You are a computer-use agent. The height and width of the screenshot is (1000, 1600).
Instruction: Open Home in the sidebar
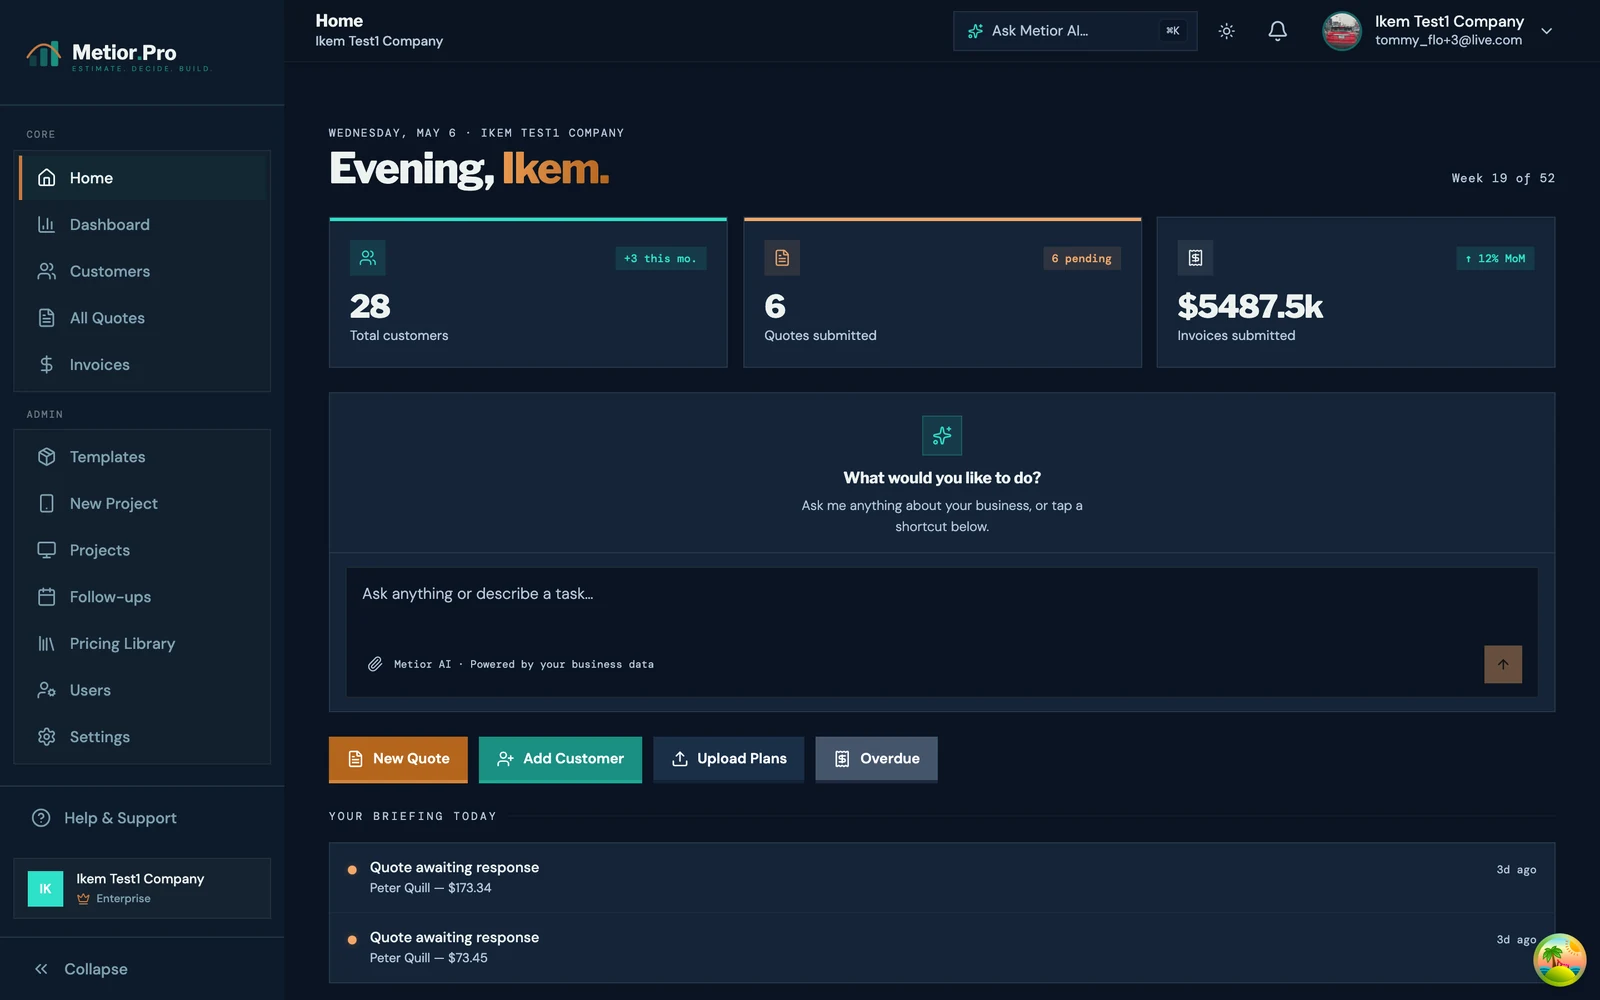pos(143,178)
